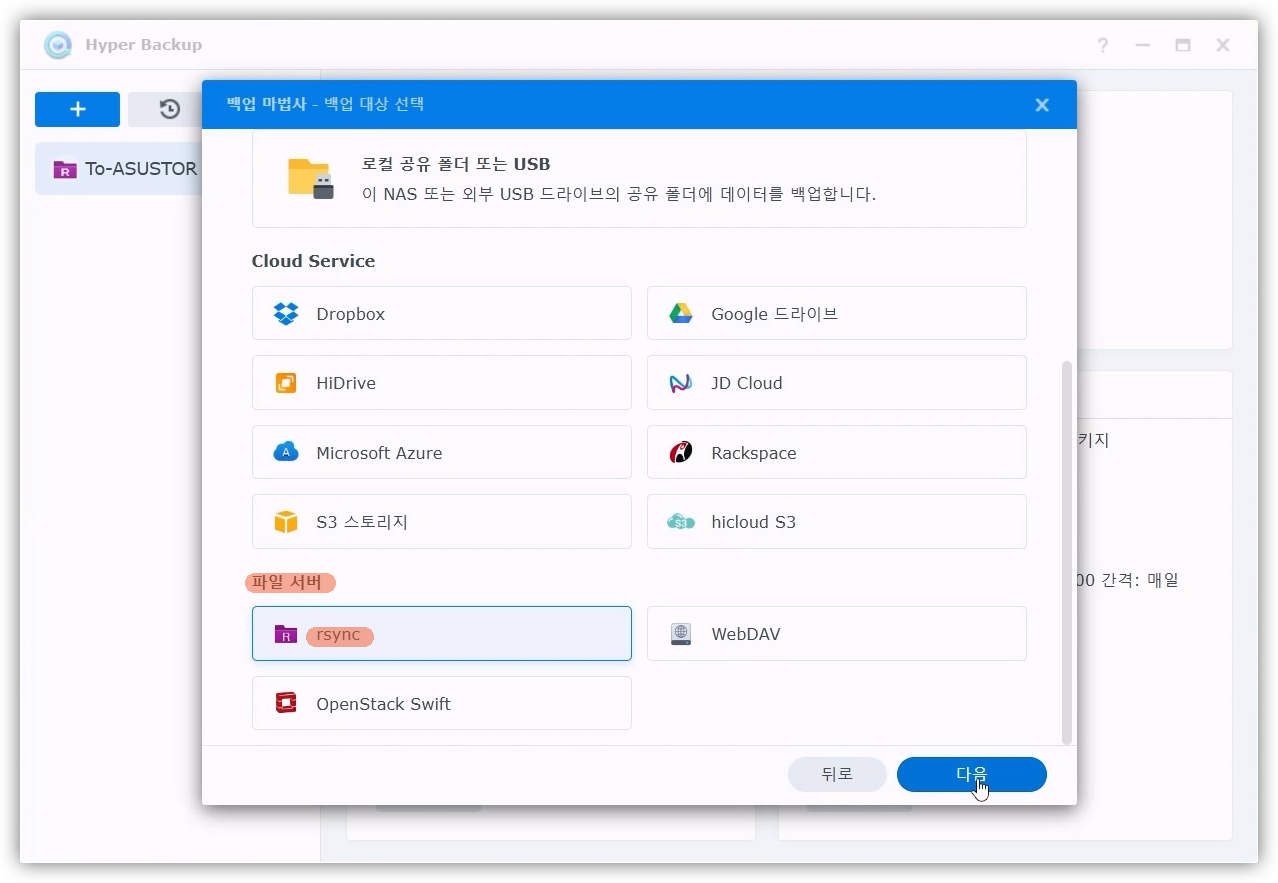Select Microsoft Azure cloud option
1278x883 pixels.
point(441,453)
